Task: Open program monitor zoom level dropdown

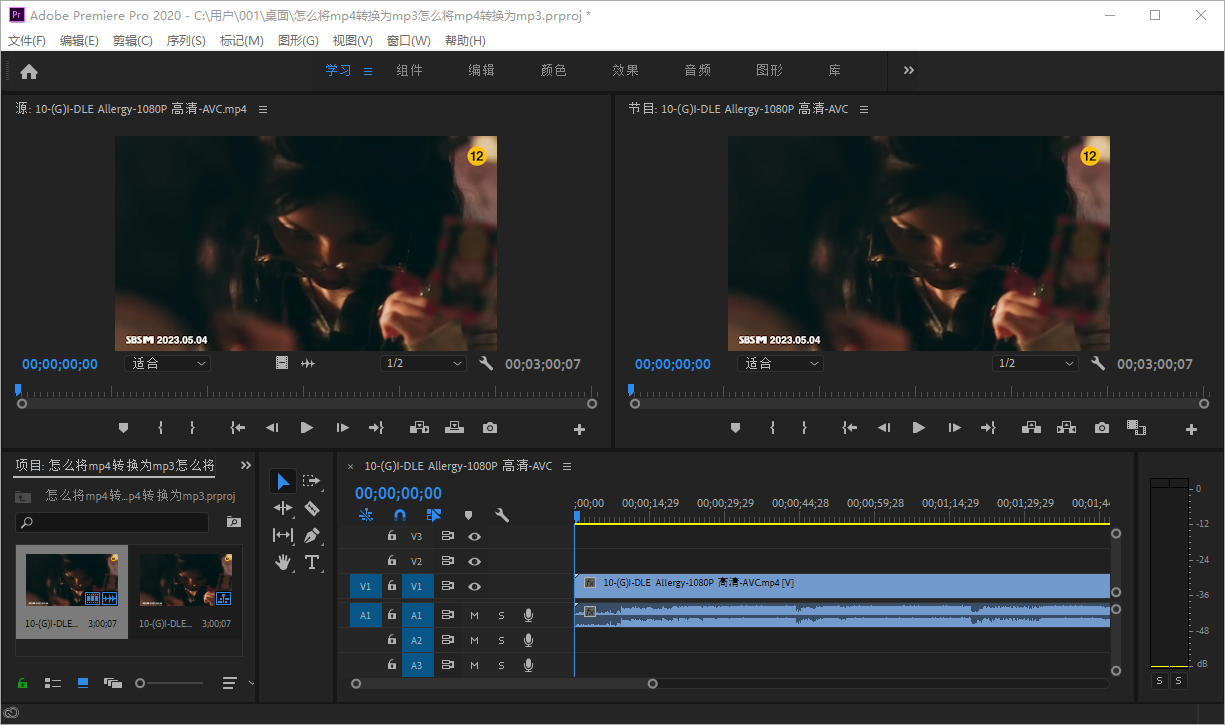Action: click(x=780, y=363)
